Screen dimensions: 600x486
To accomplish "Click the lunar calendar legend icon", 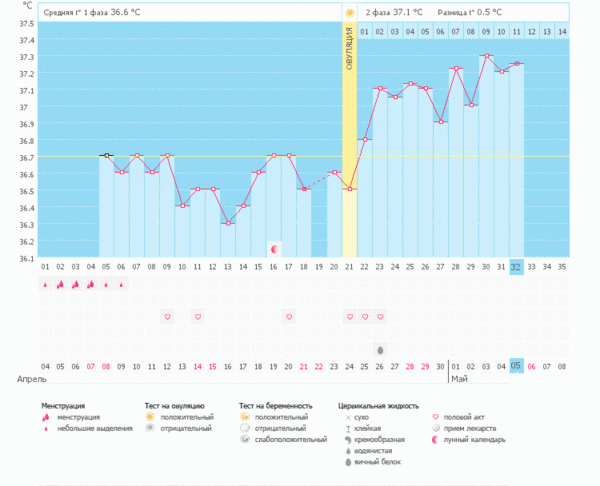I will pyautogui.click(x=435, y=439).
